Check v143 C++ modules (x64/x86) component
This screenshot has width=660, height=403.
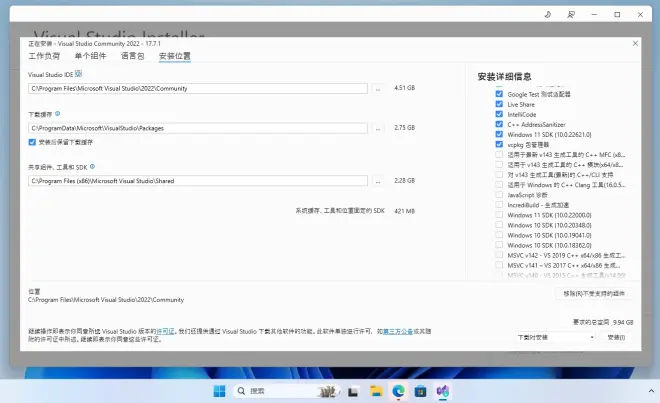tap(499, 165)
